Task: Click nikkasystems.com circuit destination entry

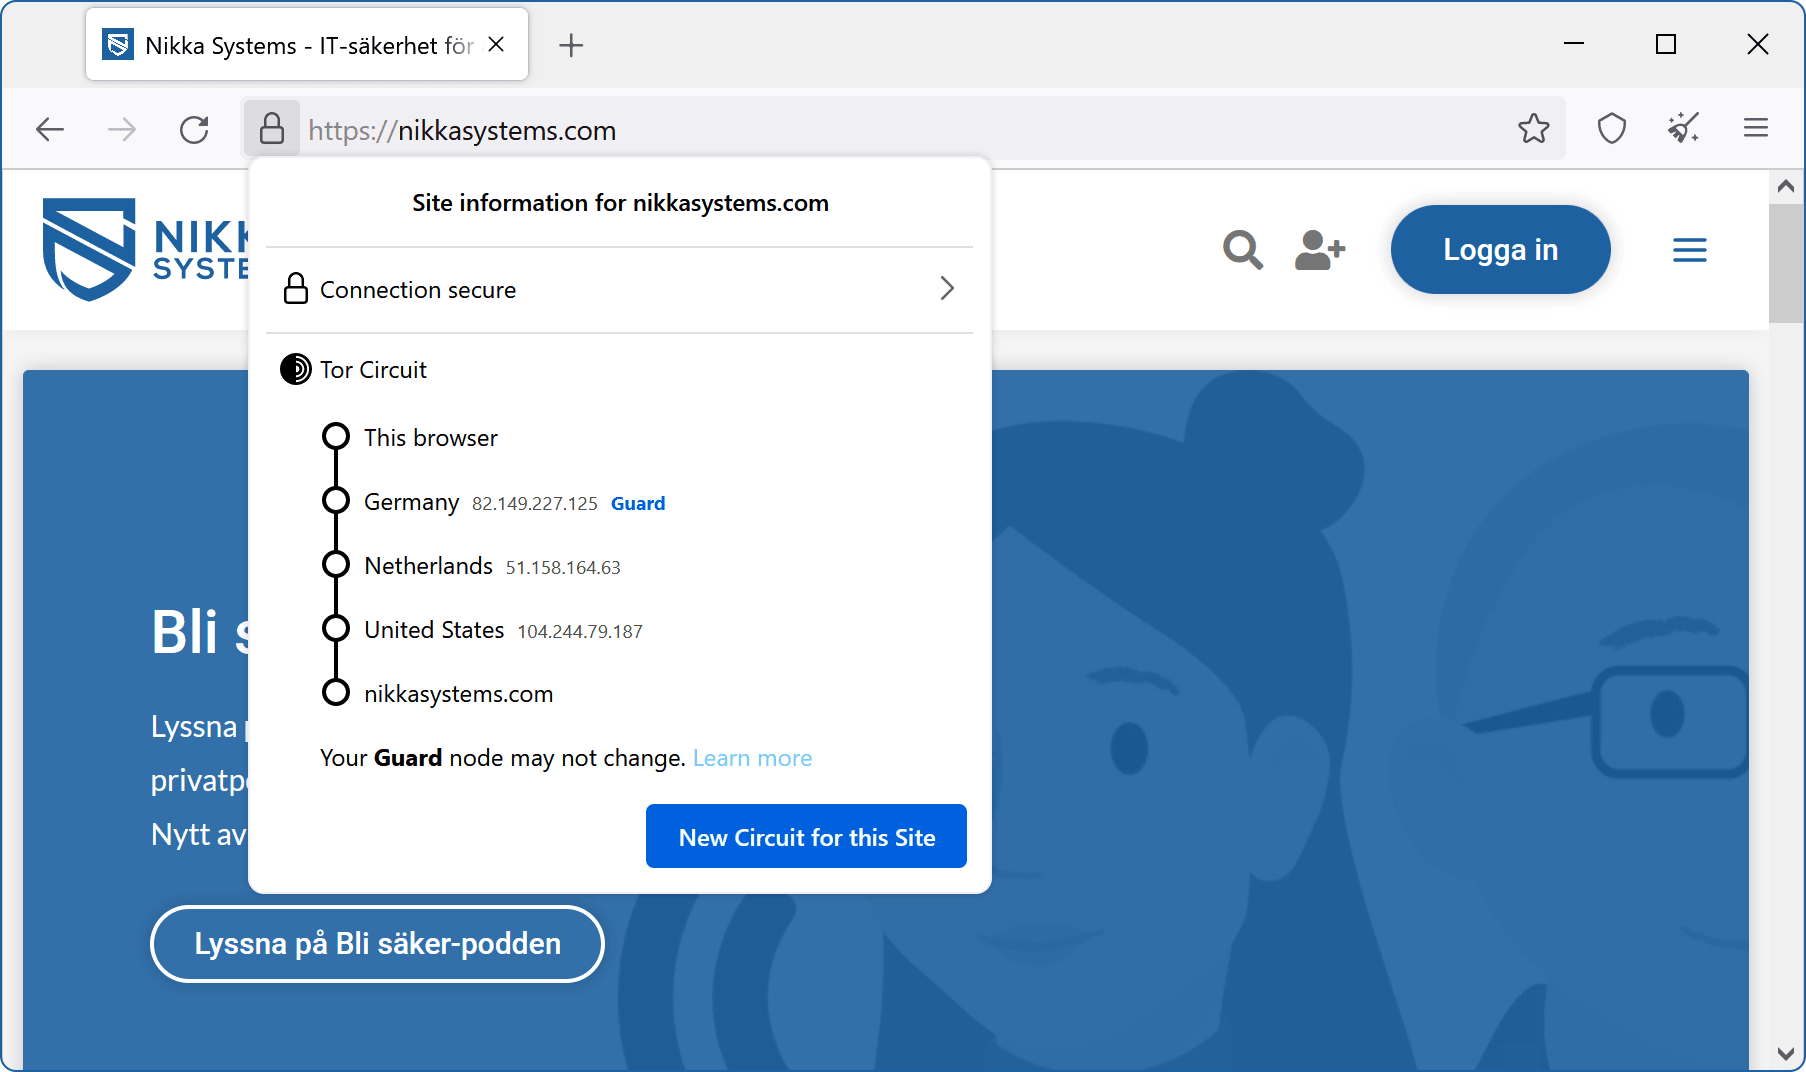Action: [x=437, y=694]
